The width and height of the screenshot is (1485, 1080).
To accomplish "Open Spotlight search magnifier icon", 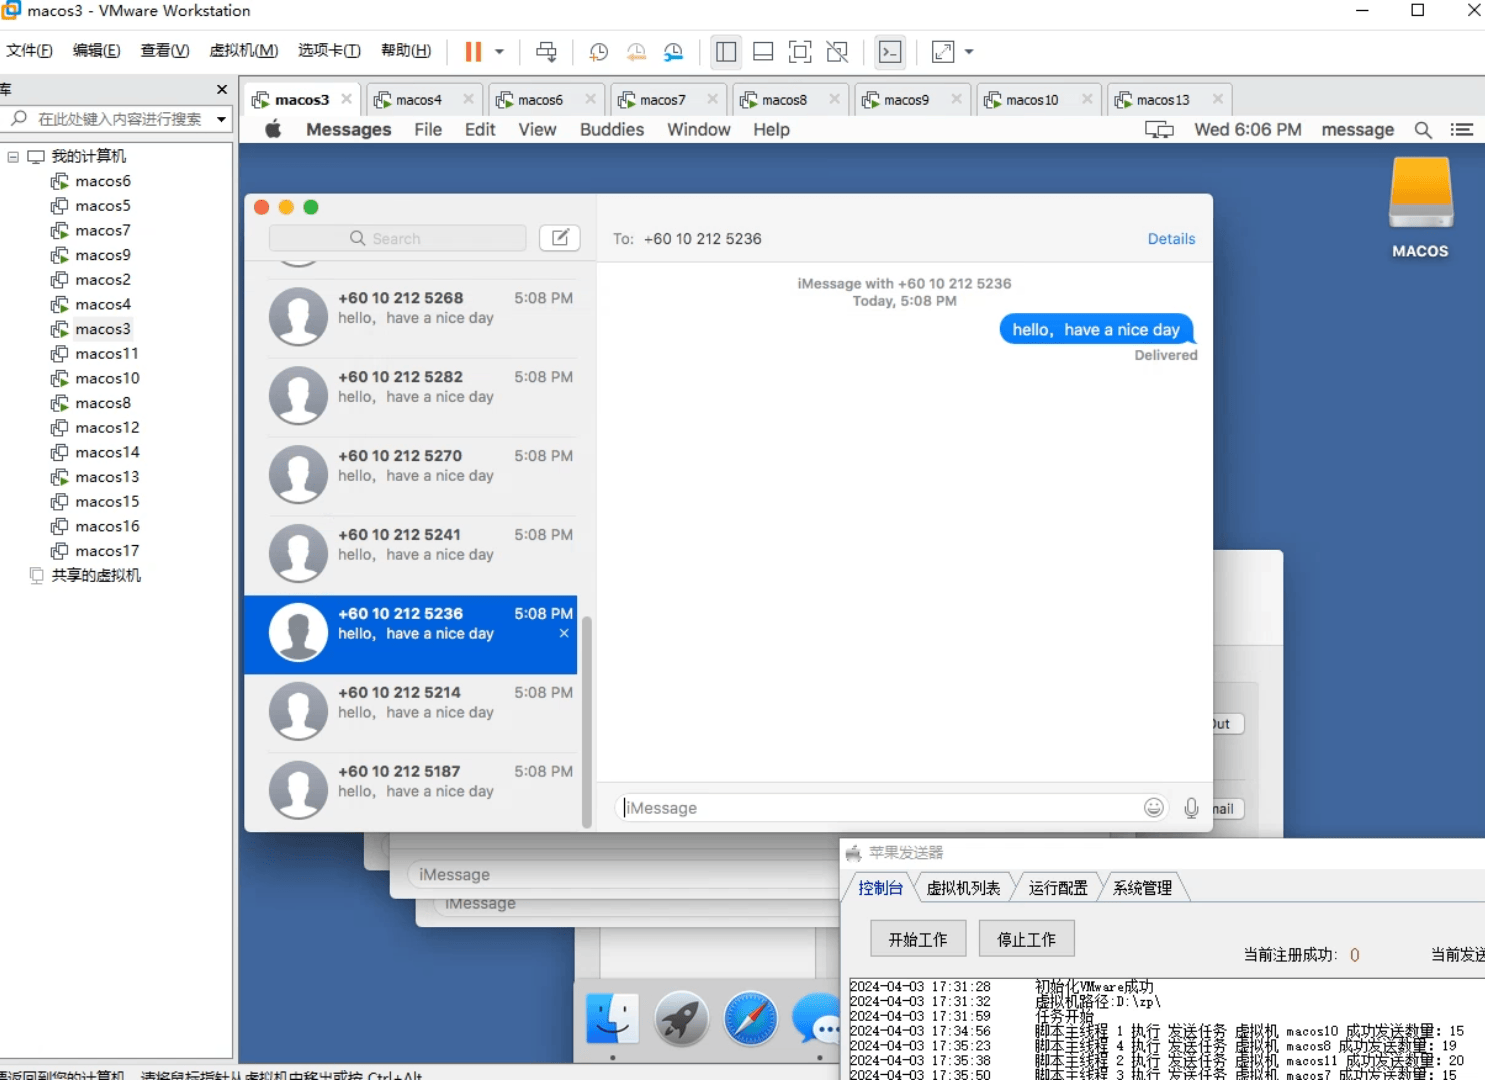I will tap(1423, 130).
